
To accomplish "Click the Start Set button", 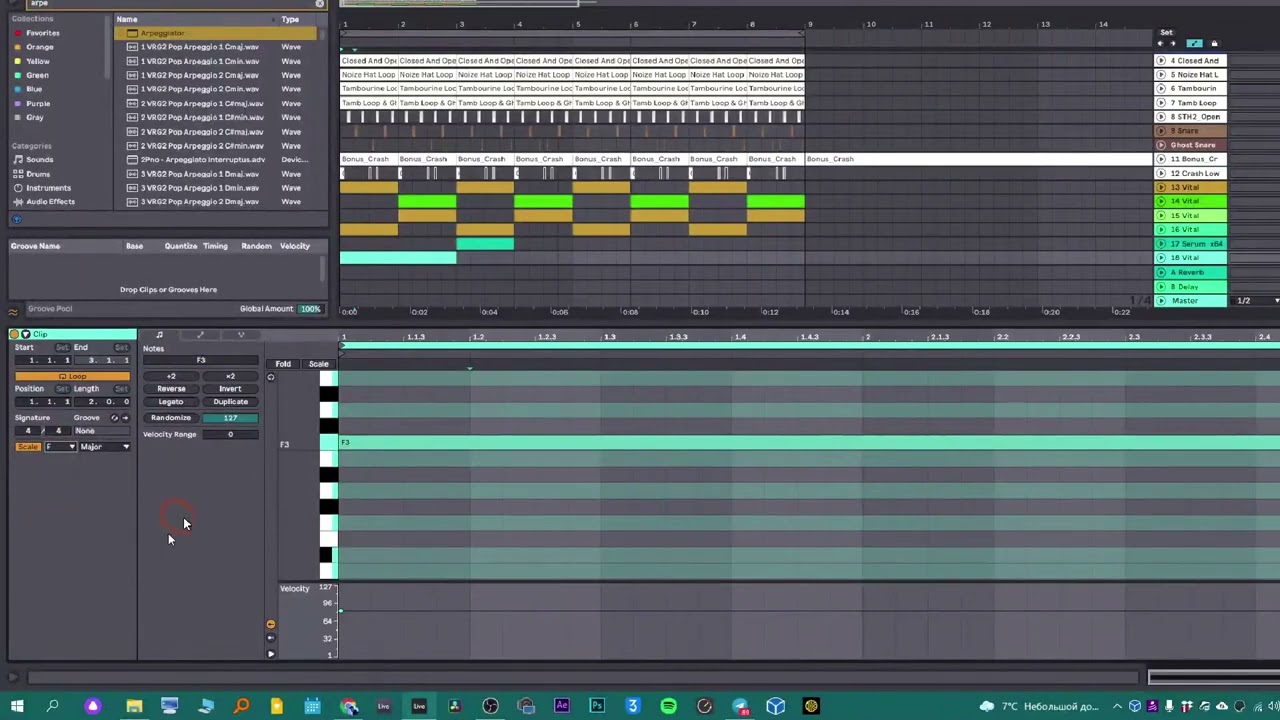I will (61, 348).
